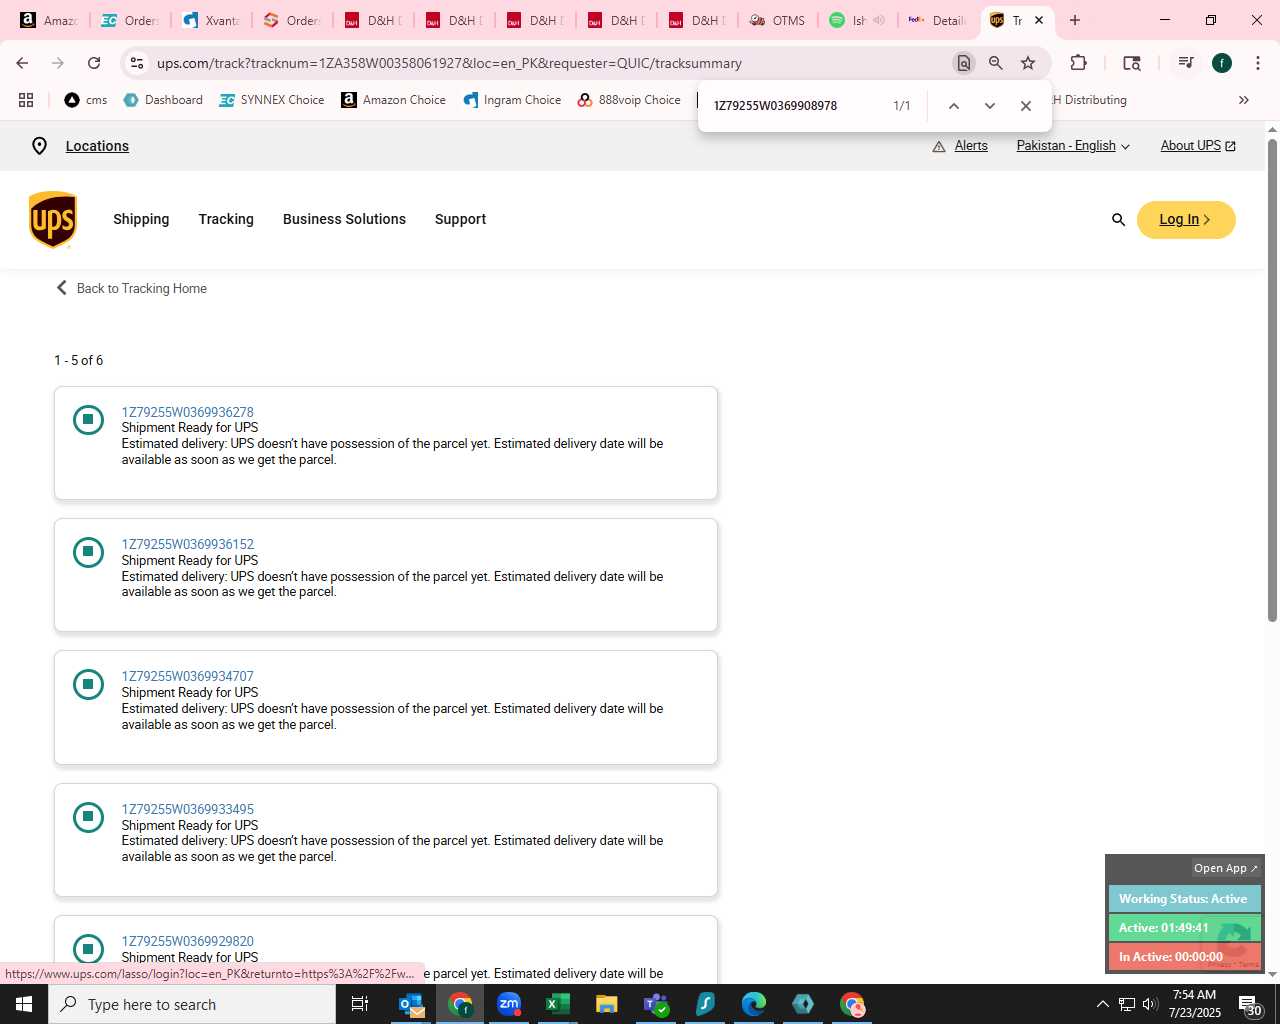Viewport: 1280px width, 1024px height.
Task: Go to next find result
Action: [x=990, y=106]
